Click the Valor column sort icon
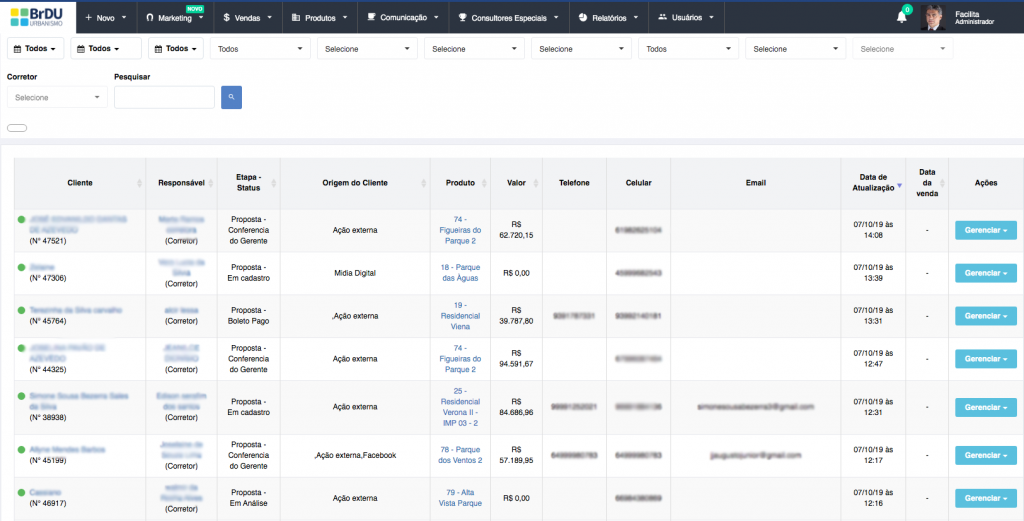 point(535,183)
